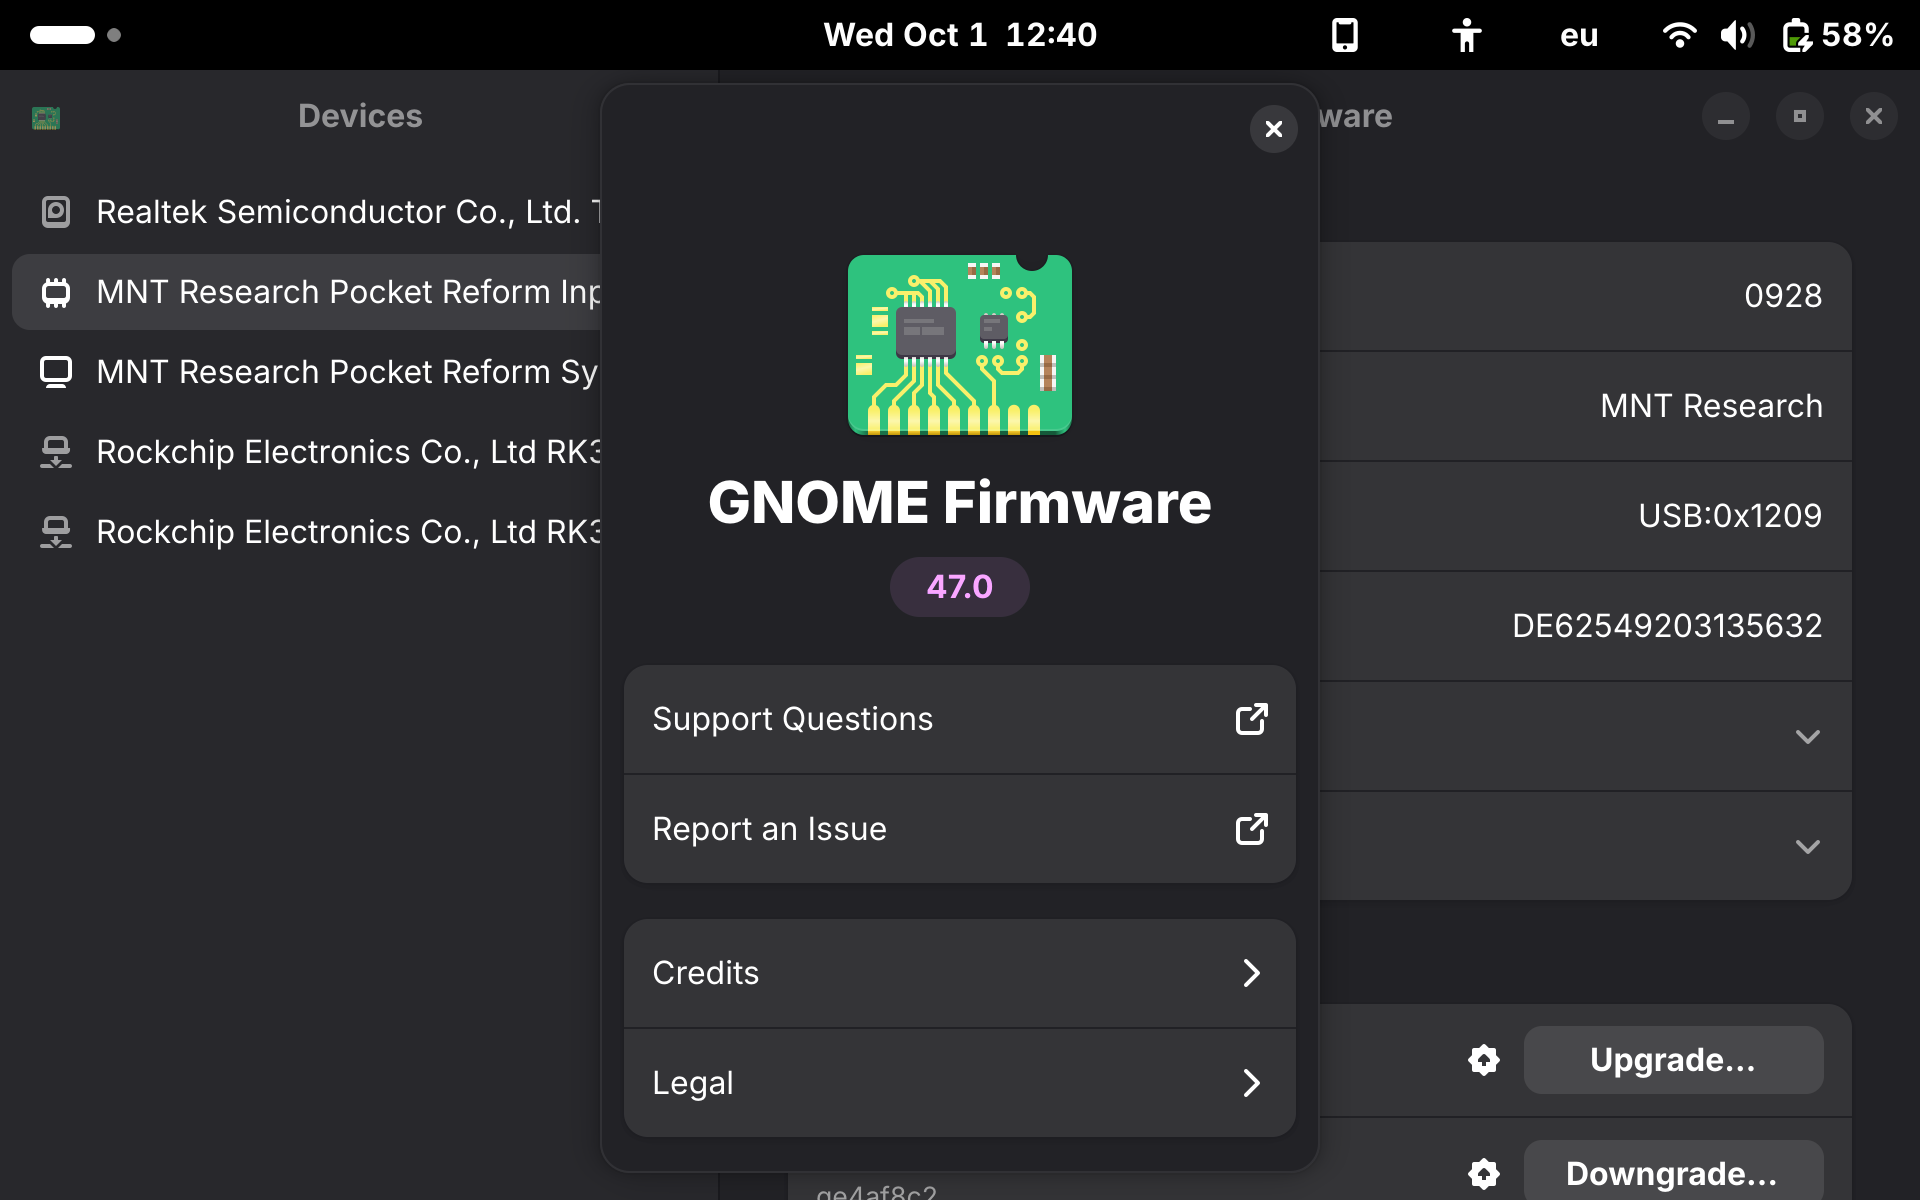Click the Wi-Fi status icon
This screenshot has width=1920, height=1200.
point(1678,35)
